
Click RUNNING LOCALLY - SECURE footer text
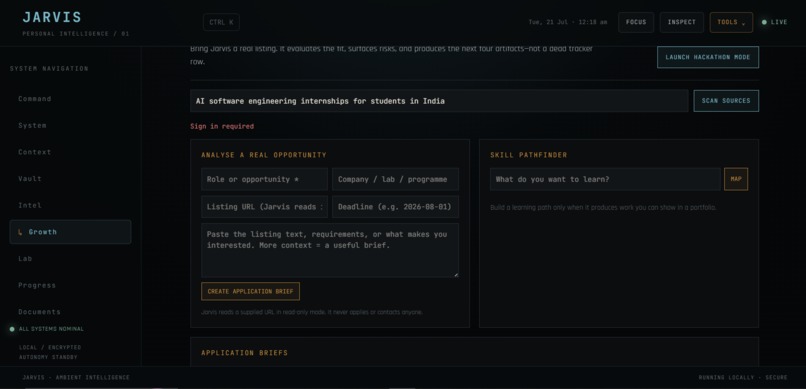coord(743,378)
